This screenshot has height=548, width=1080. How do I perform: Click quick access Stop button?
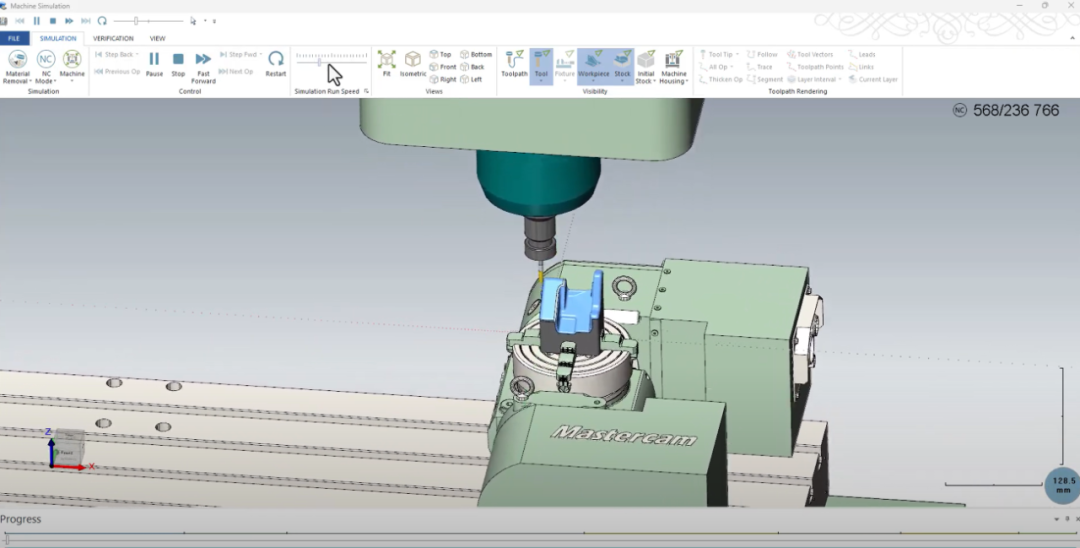click(x=52, y=21)
